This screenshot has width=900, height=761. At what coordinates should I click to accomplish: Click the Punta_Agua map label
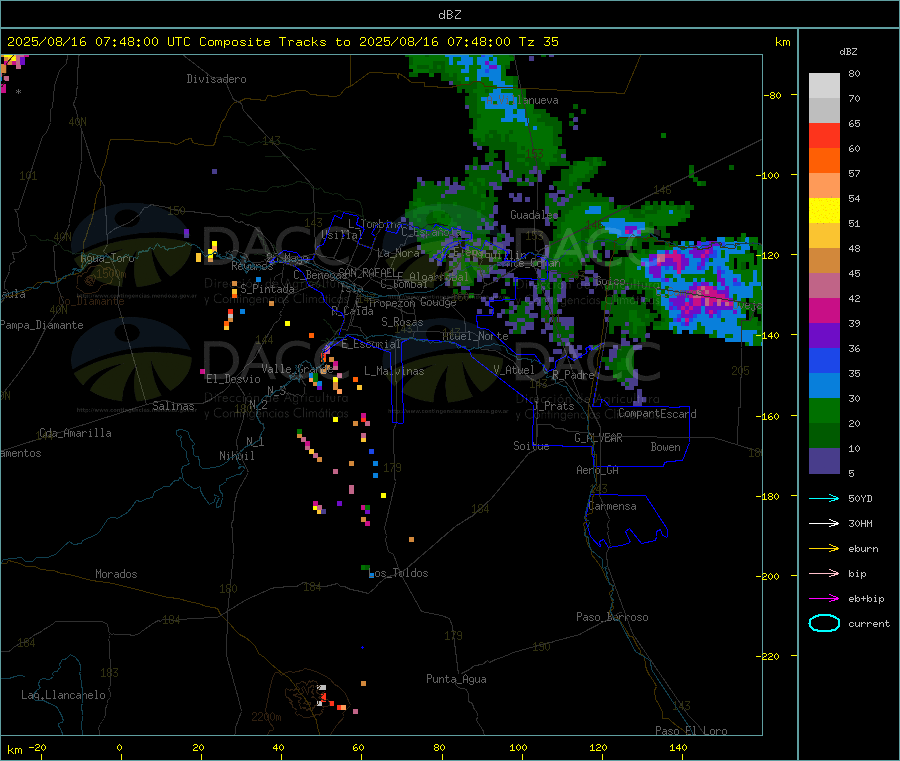tap(456, 679)
